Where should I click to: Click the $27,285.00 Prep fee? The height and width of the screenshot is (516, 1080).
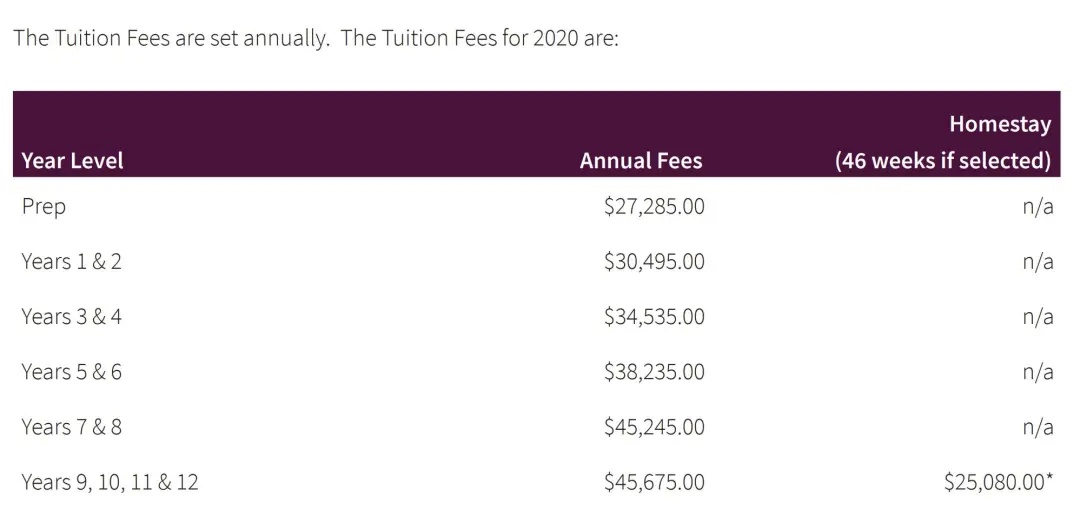pos(654,207)
